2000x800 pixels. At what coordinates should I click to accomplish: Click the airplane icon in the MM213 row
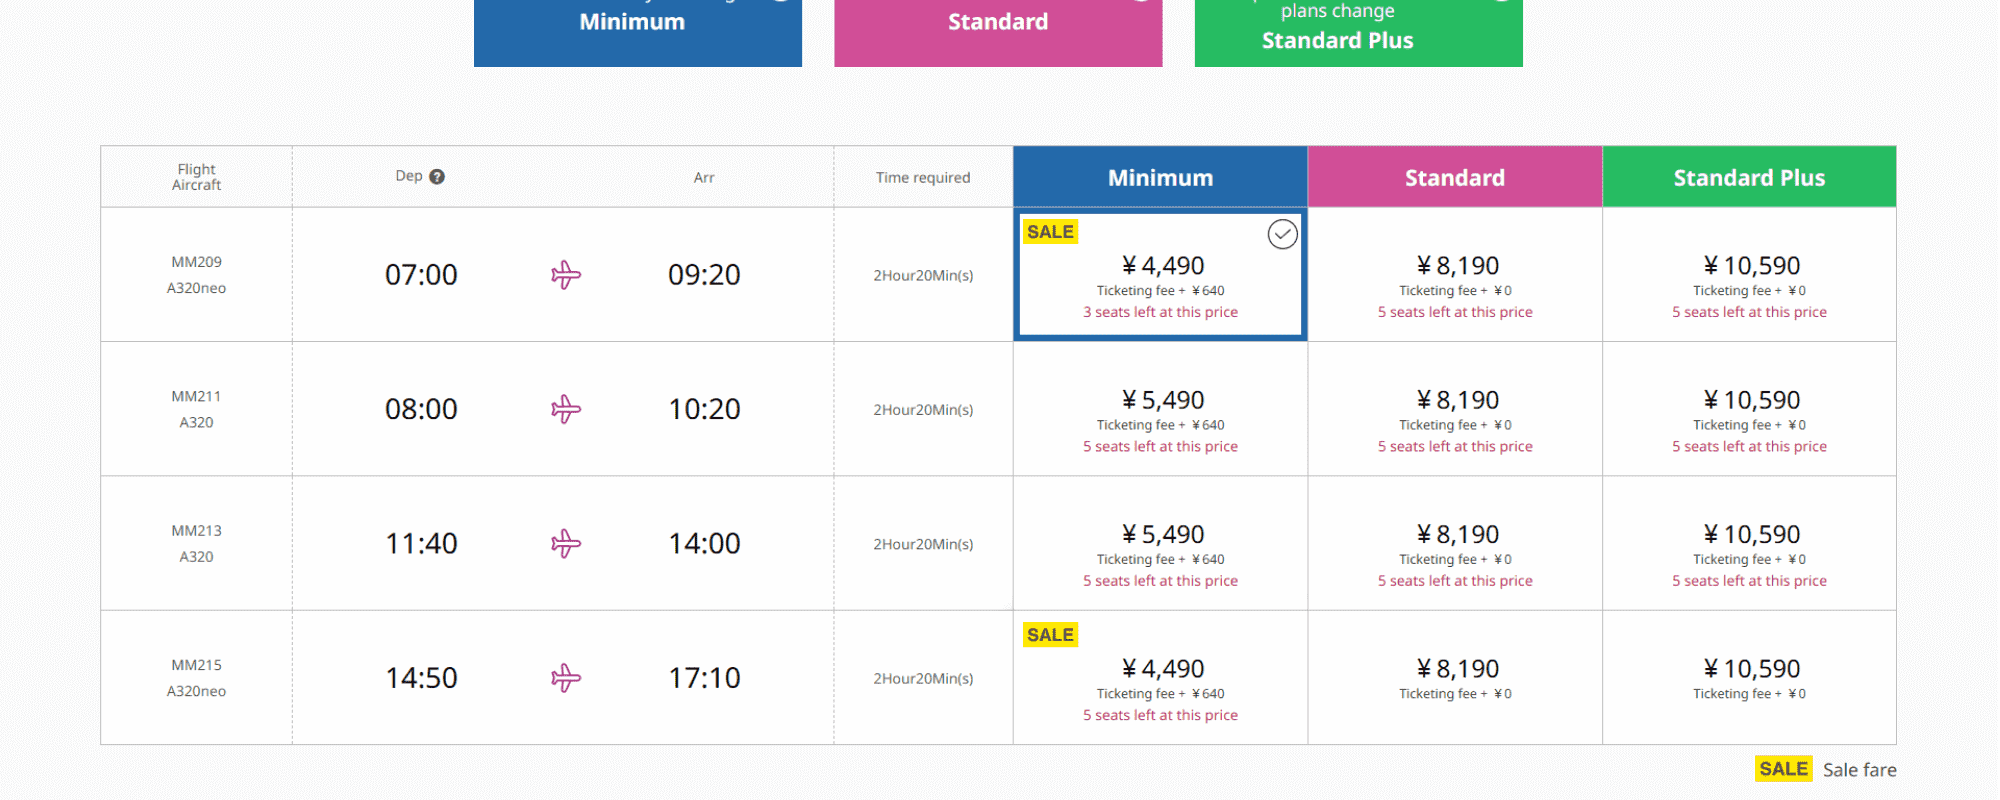click(x=566, y=544)
